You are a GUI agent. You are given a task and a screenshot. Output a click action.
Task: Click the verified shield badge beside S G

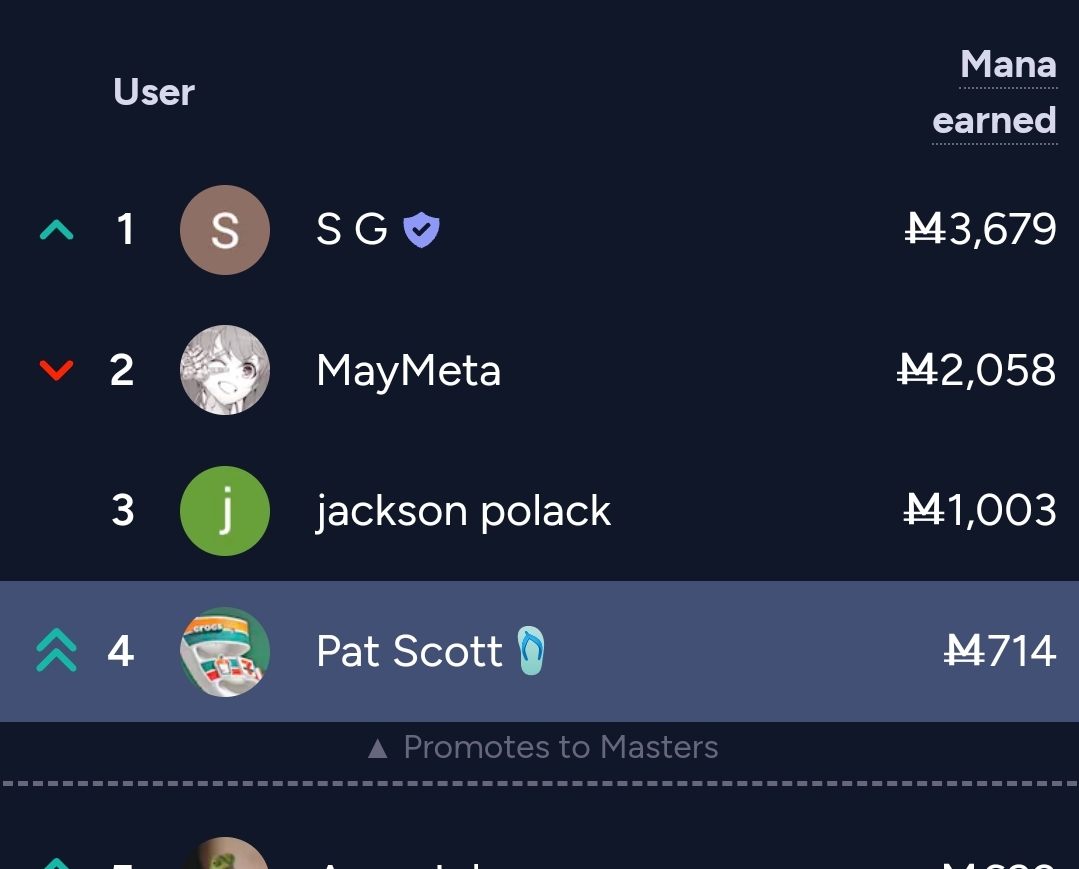point(421,230)
